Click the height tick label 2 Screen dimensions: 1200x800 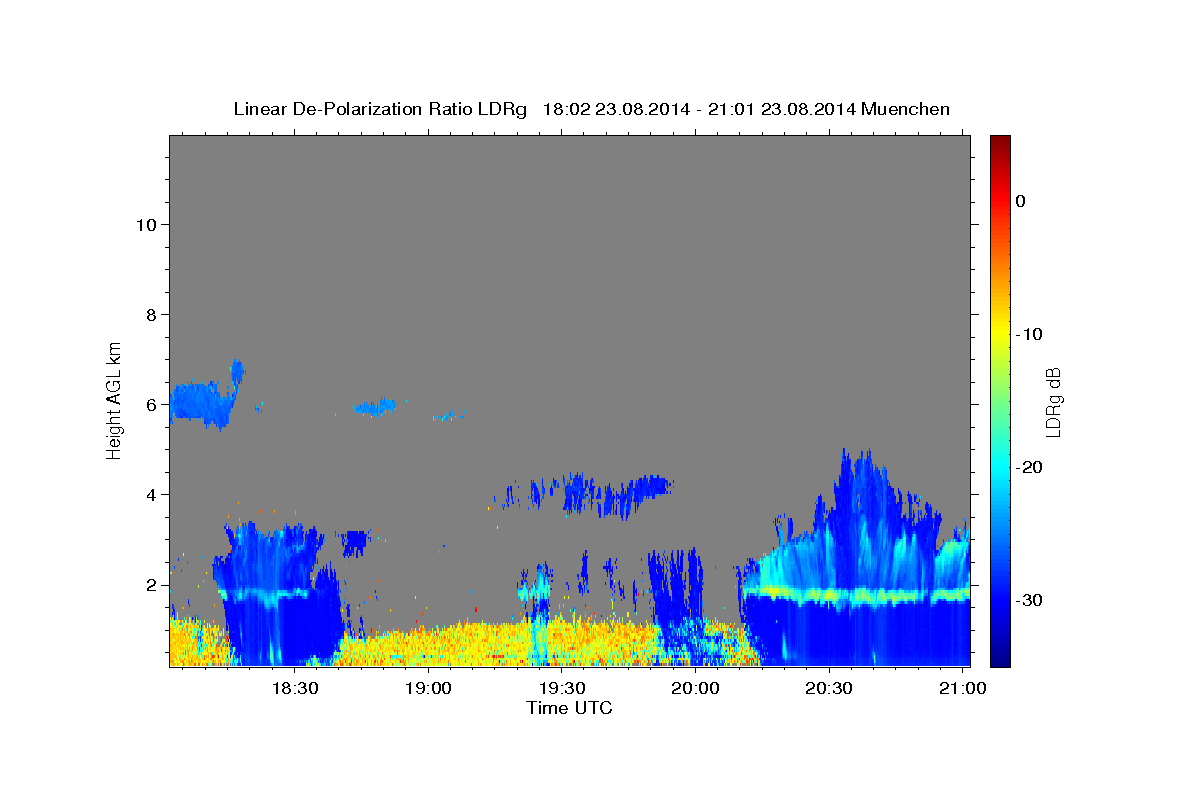149,584
